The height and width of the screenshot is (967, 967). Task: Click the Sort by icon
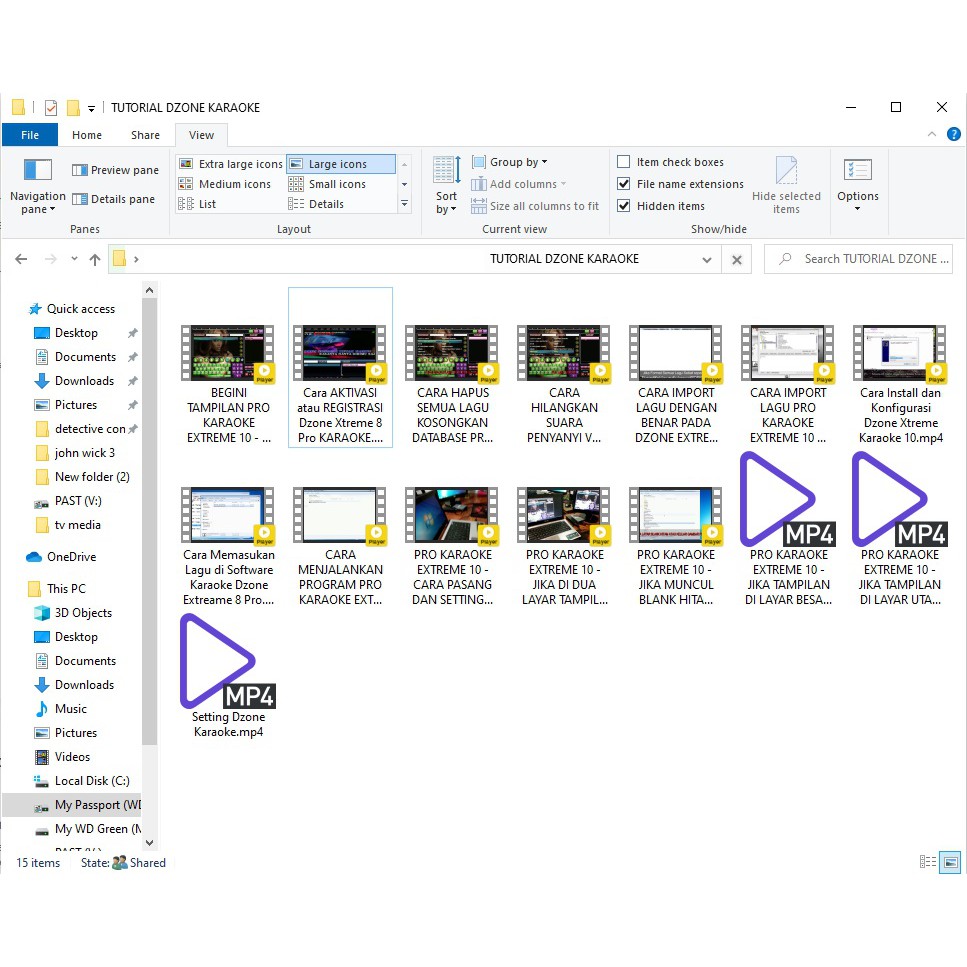click(x=446, y=170)
